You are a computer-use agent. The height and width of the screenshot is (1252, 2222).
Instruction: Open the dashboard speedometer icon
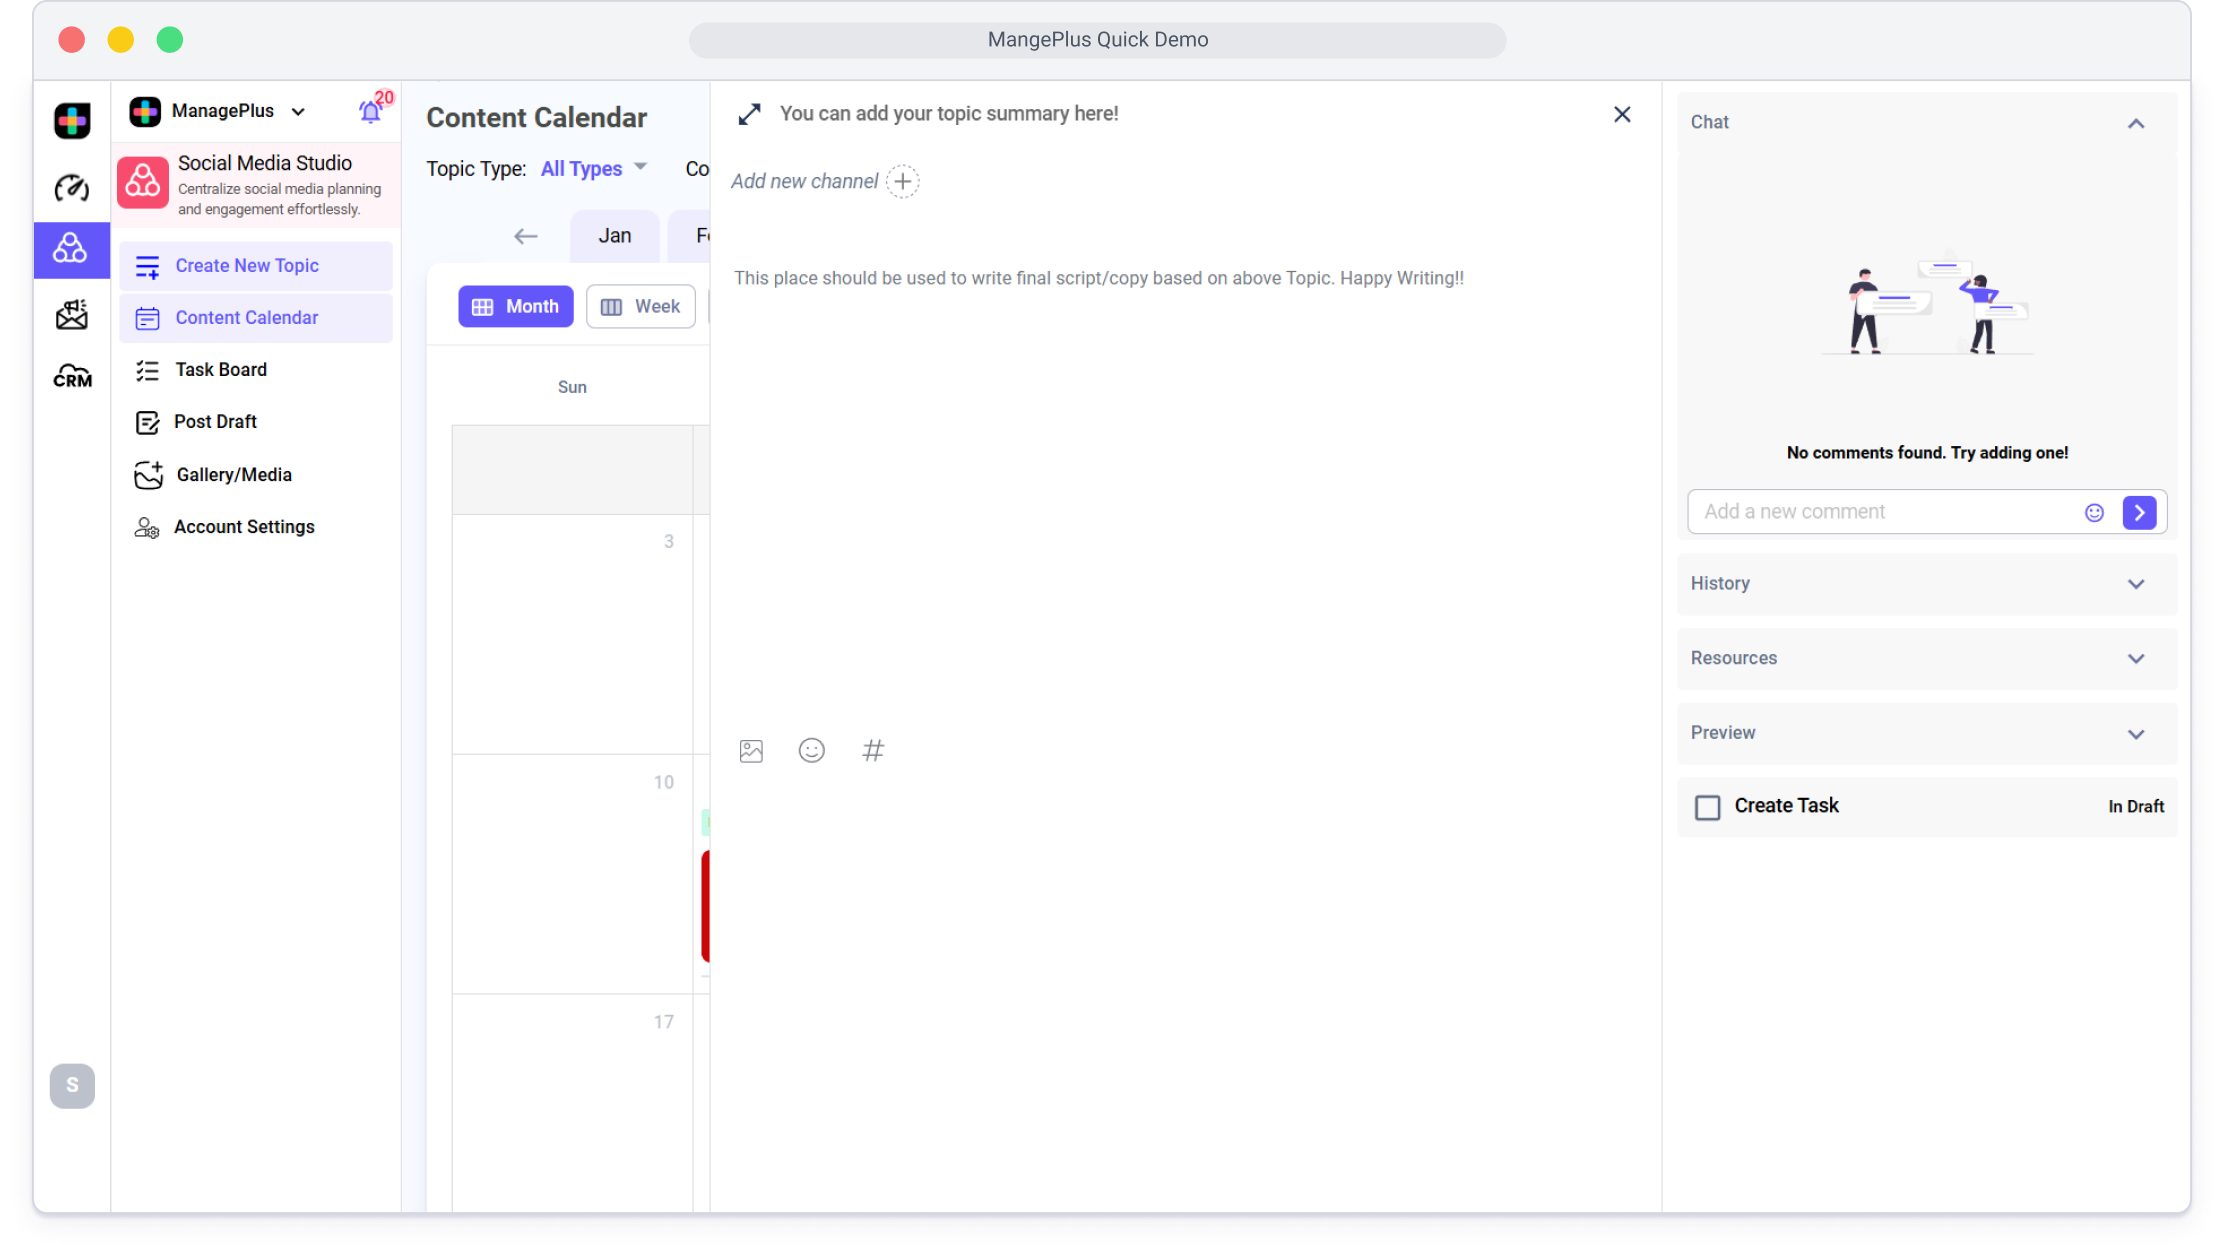click(72, 187)
